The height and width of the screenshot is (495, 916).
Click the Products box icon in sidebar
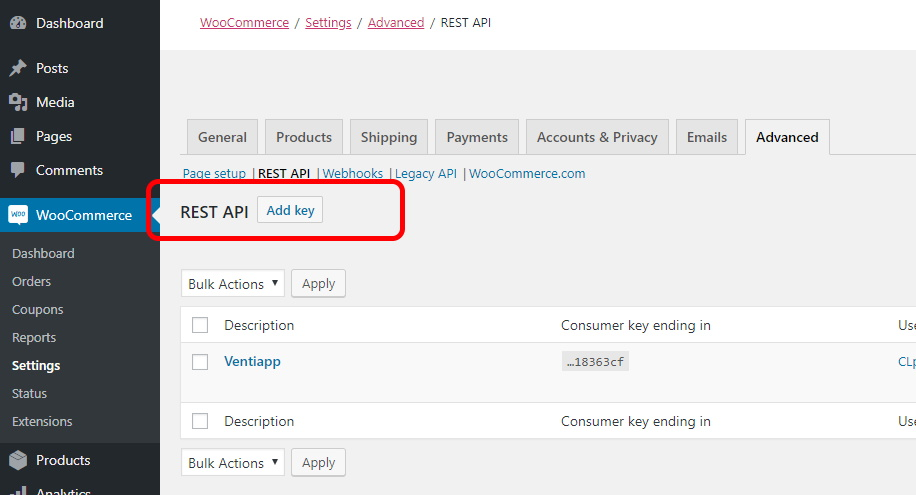tap(18, 460)
